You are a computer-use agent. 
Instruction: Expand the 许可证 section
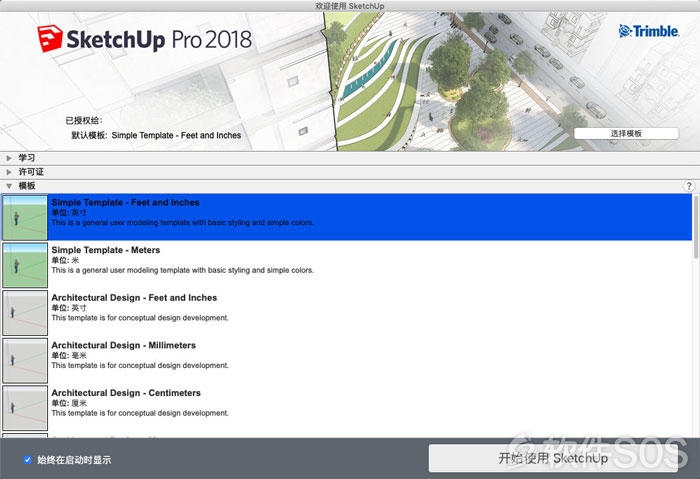[x=9, y=172]
